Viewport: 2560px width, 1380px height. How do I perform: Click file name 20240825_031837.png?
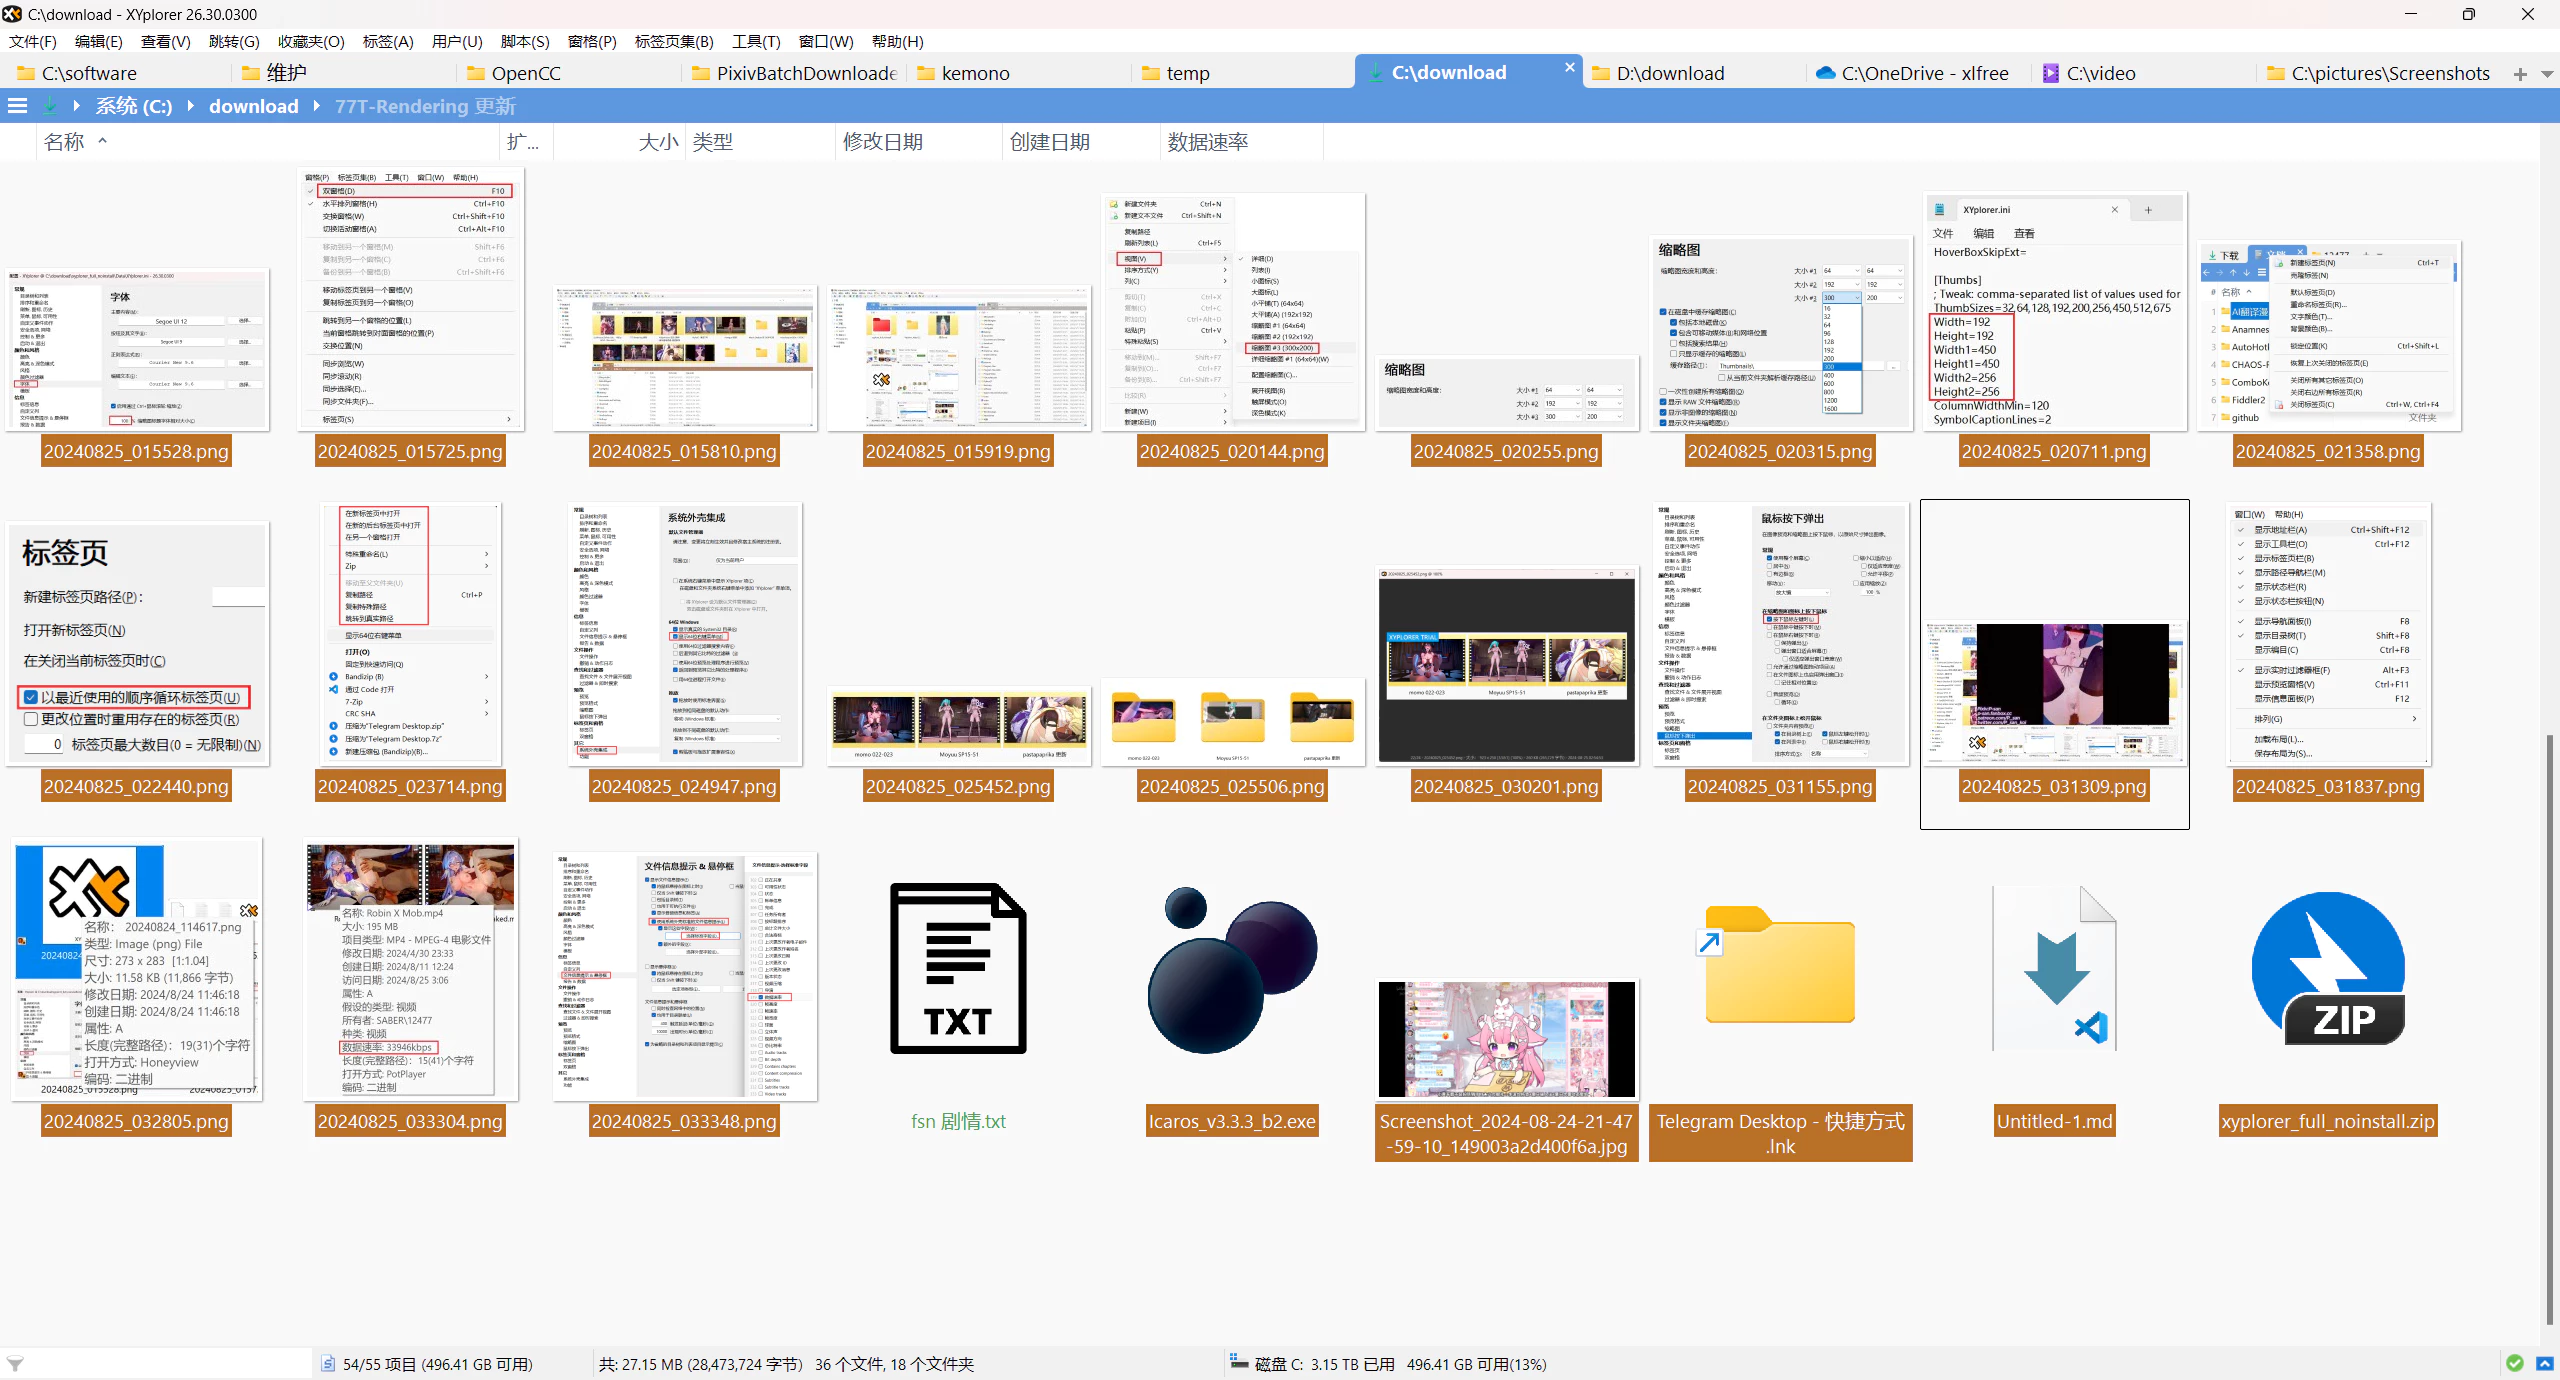pos(2328,786)
